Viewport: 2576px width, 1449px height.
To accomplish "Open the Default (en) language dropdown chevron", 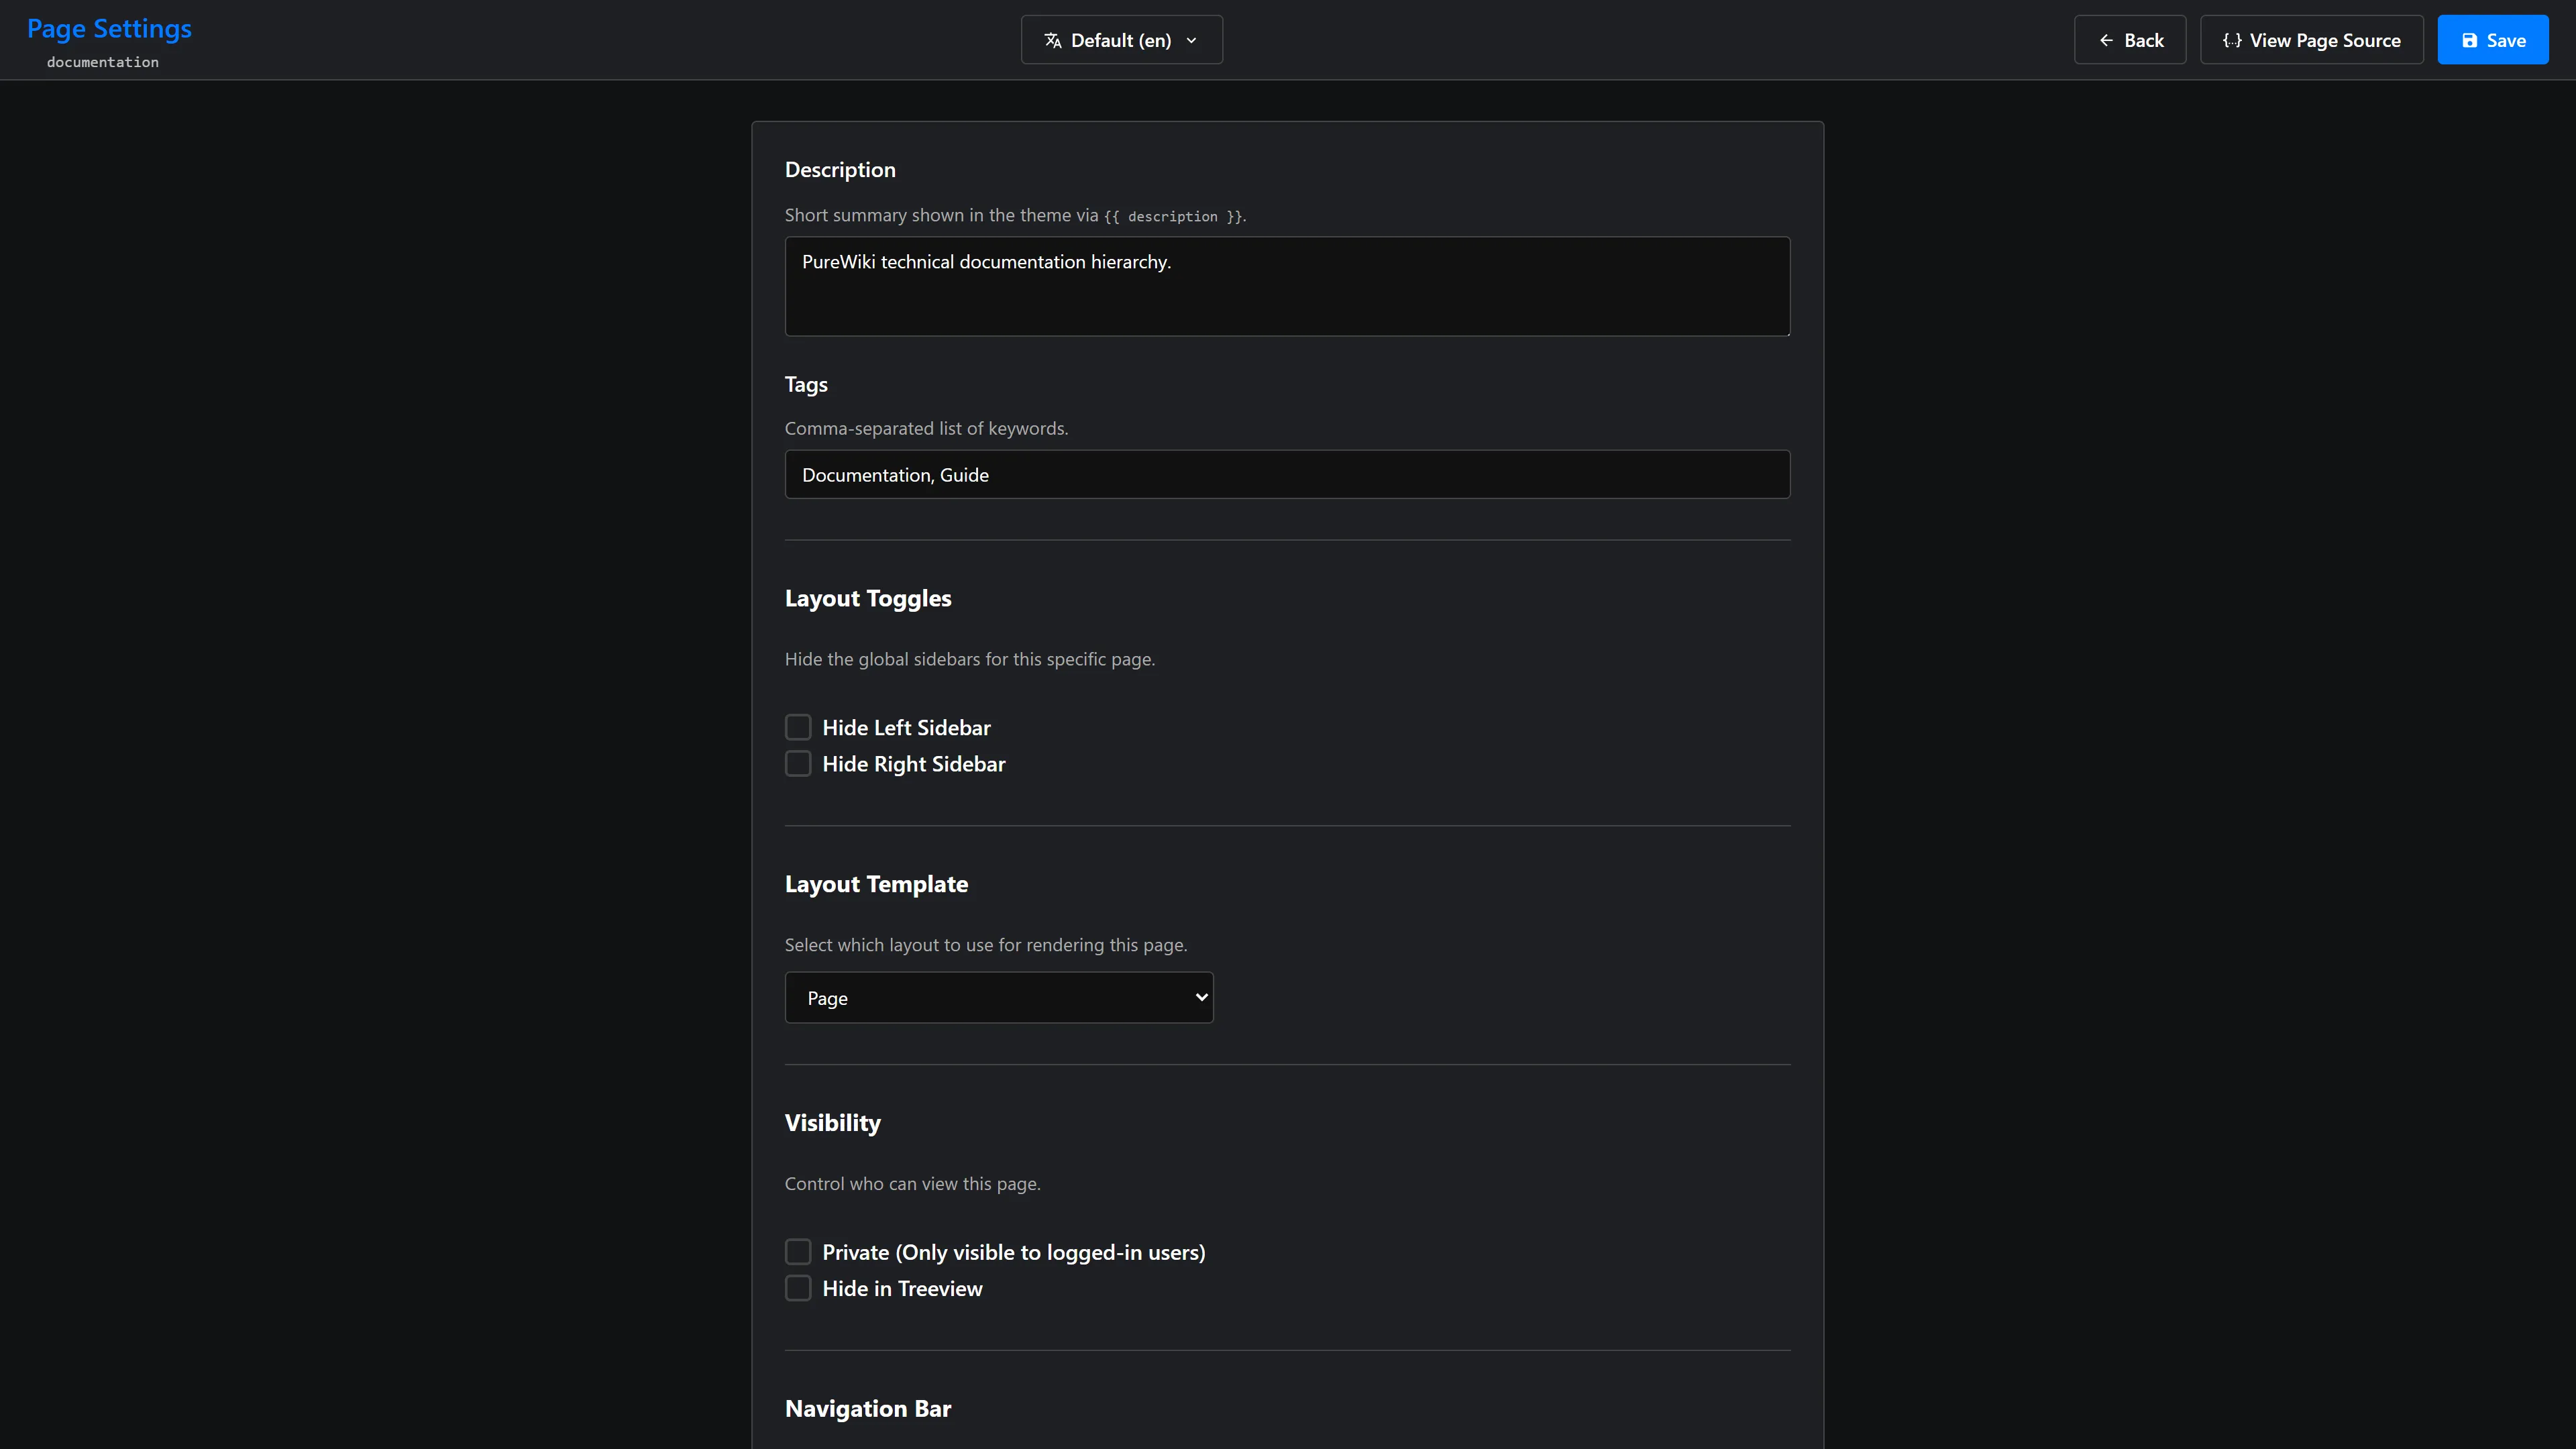I will (1191, 40).
